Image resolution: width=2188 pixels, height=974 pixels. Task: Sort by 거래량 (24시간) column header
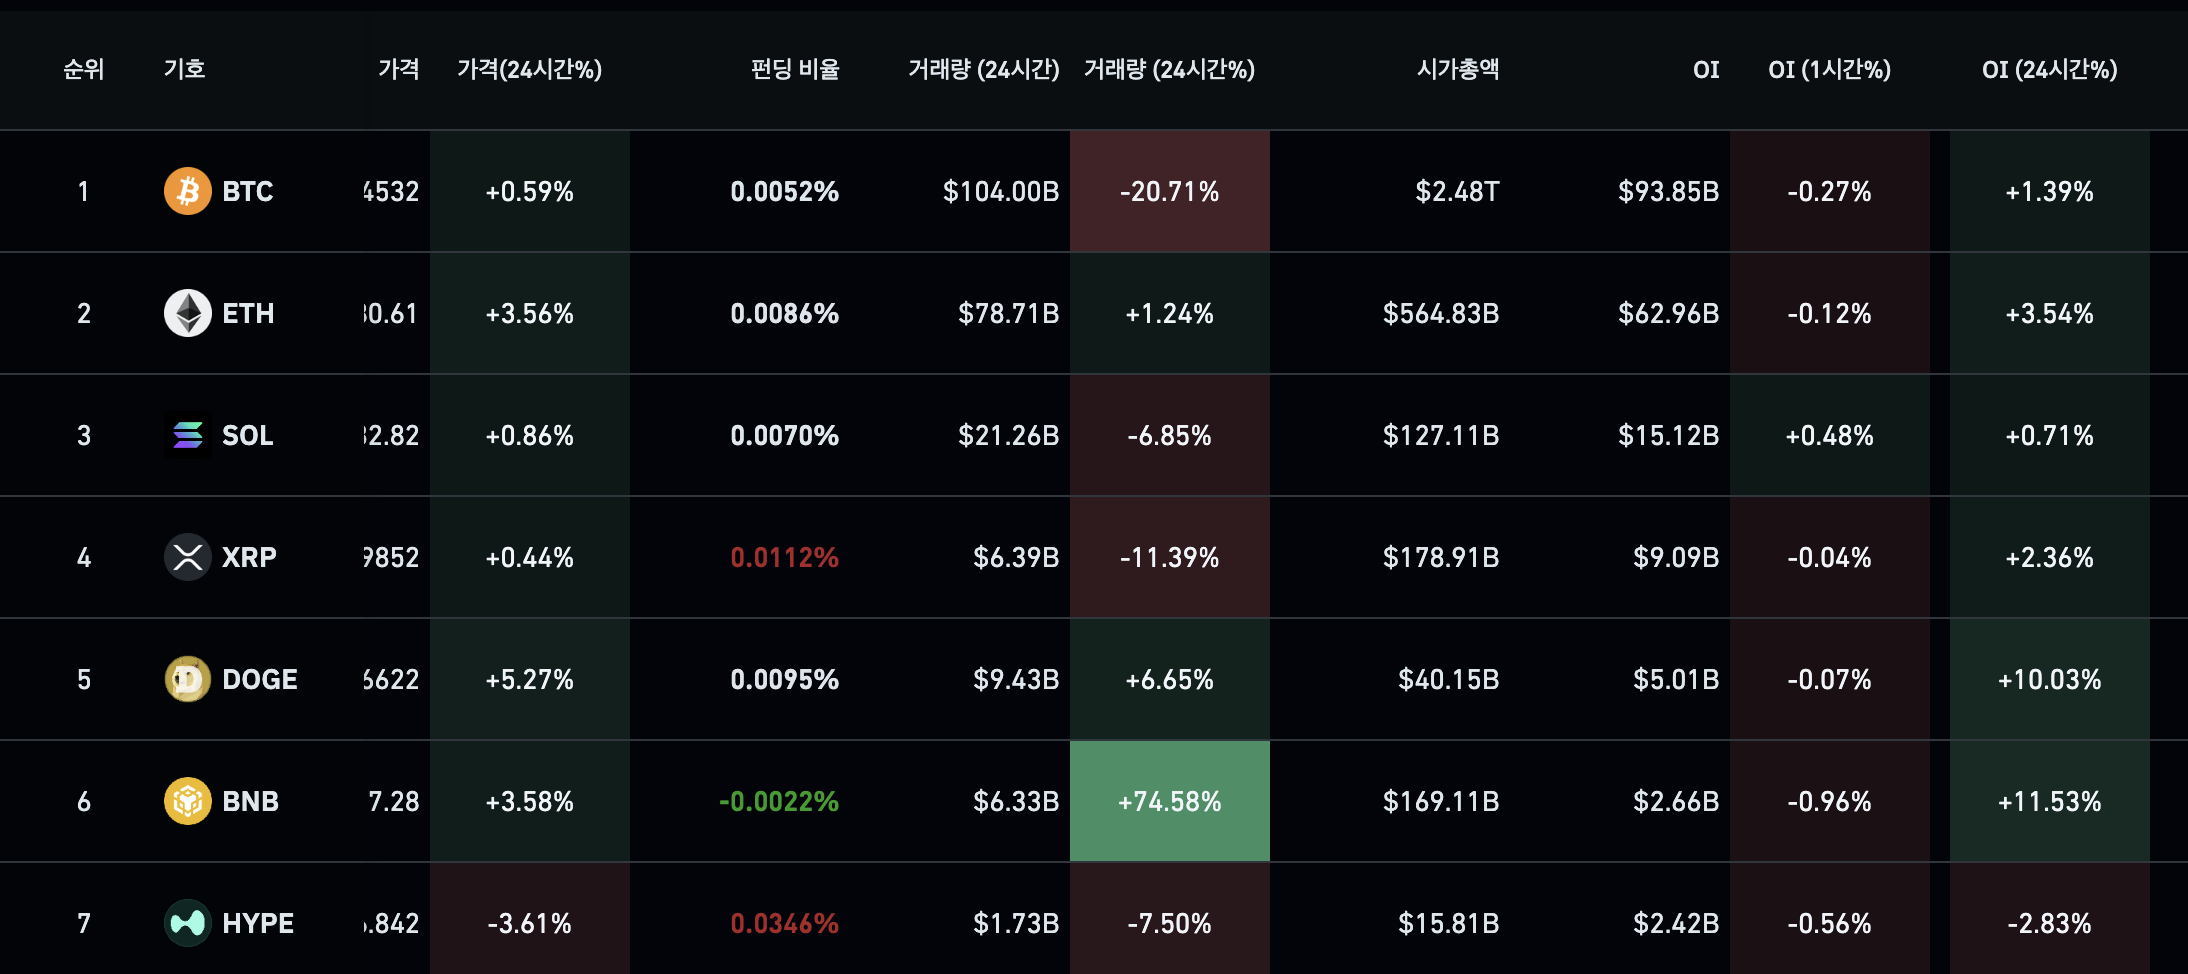pos(983,69)
